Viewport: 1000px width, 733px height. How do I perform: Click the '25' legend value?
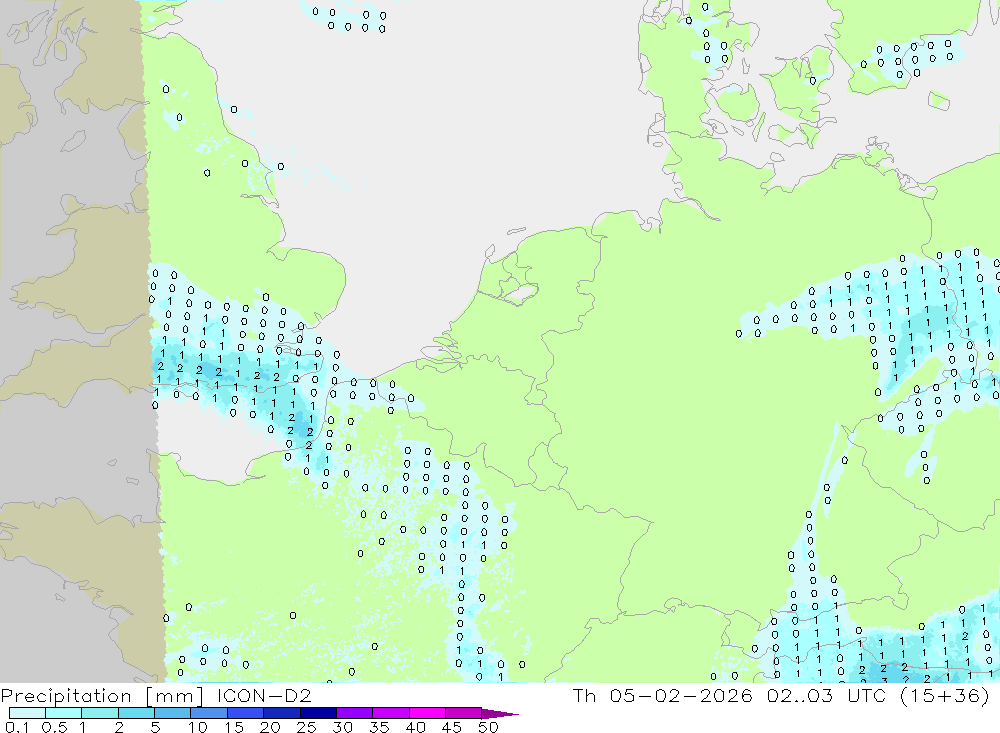click(307, 727)
